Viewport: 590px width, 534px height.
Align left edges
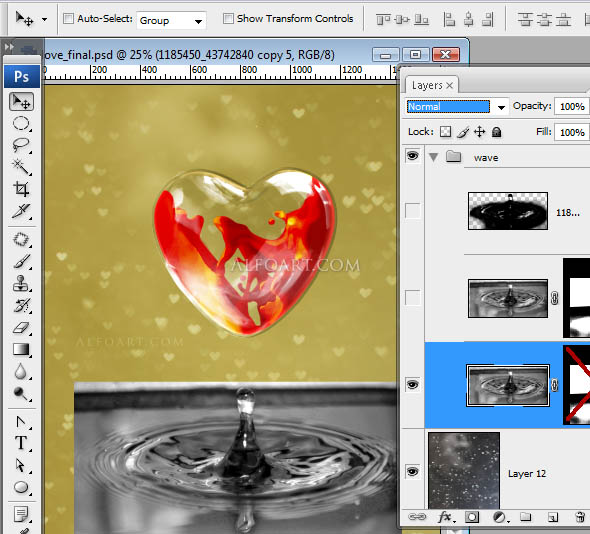(x=449, y=19)
